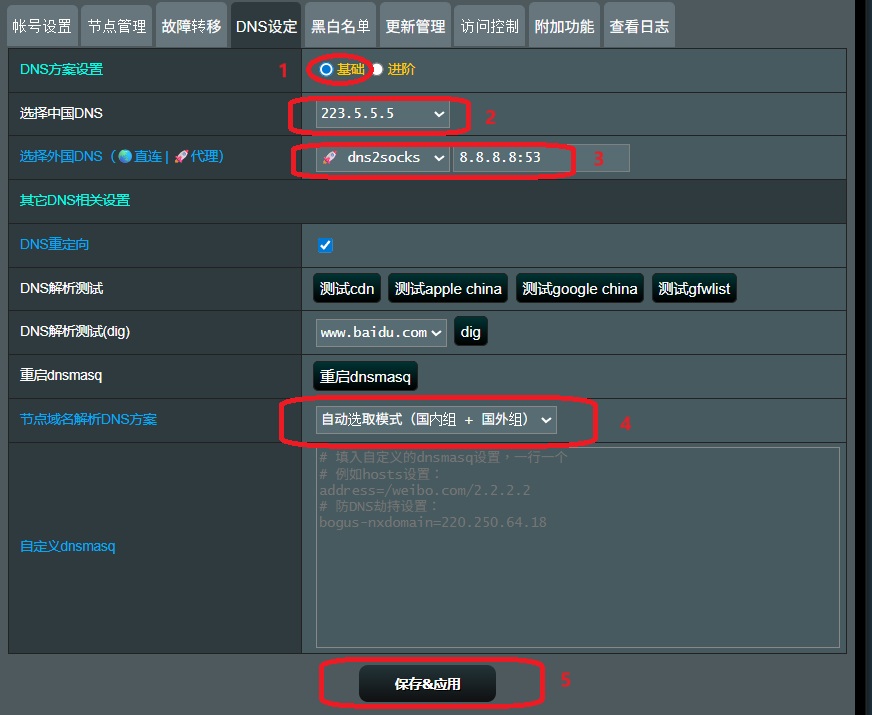
Task: Click the 保存&应用 button
Action: 427,684
